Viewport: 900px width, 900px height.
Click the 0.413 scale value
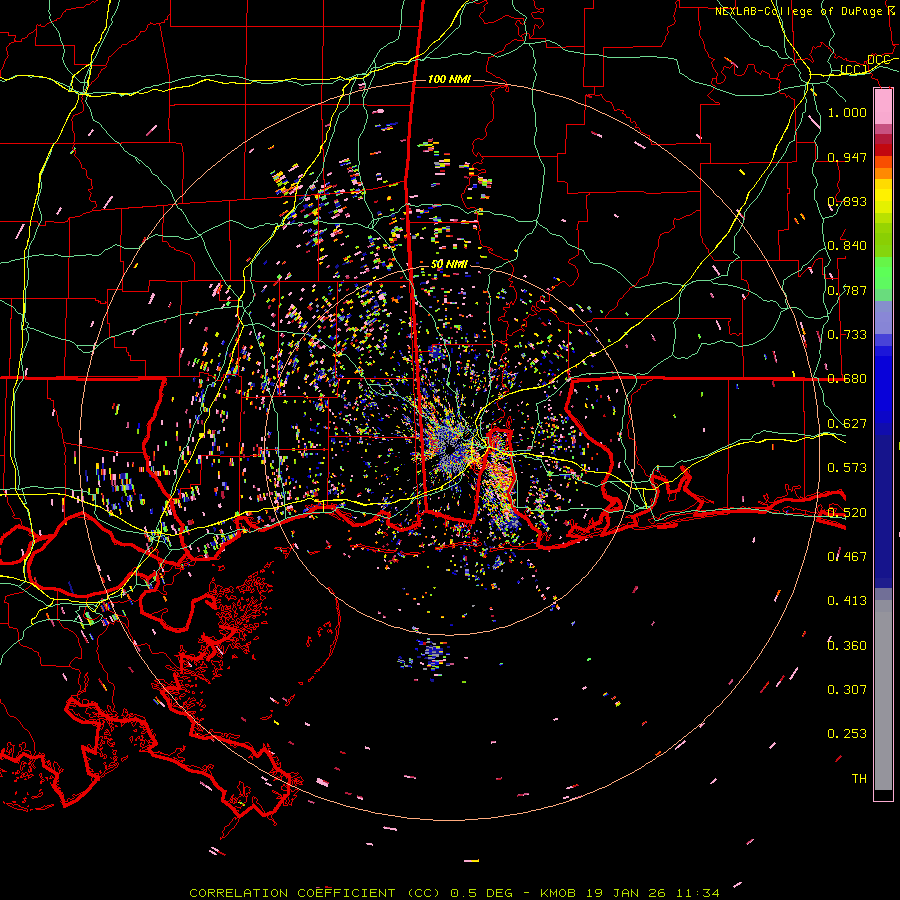point(847,601)
